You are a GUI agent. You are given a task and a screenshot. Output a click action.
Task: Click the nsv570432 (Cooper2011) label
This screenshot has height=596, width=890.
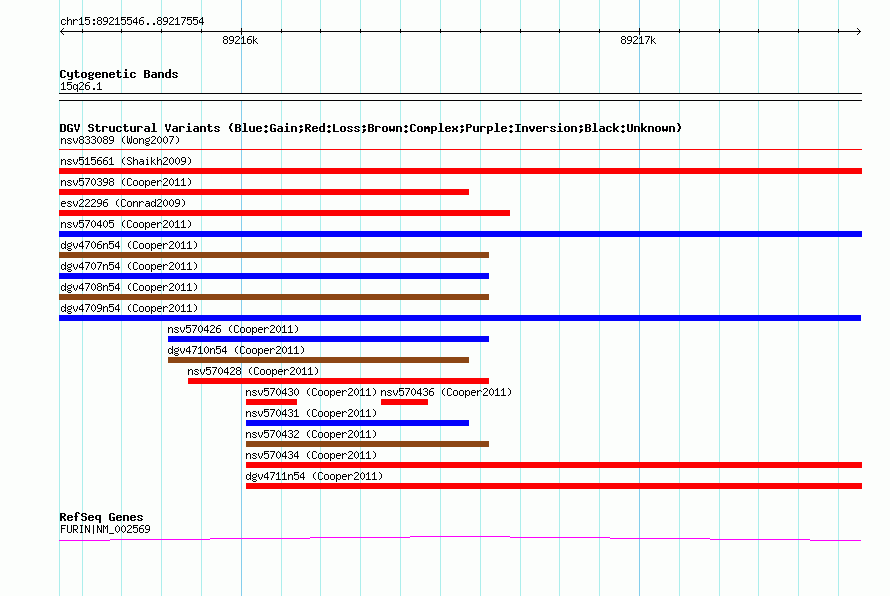311,434
